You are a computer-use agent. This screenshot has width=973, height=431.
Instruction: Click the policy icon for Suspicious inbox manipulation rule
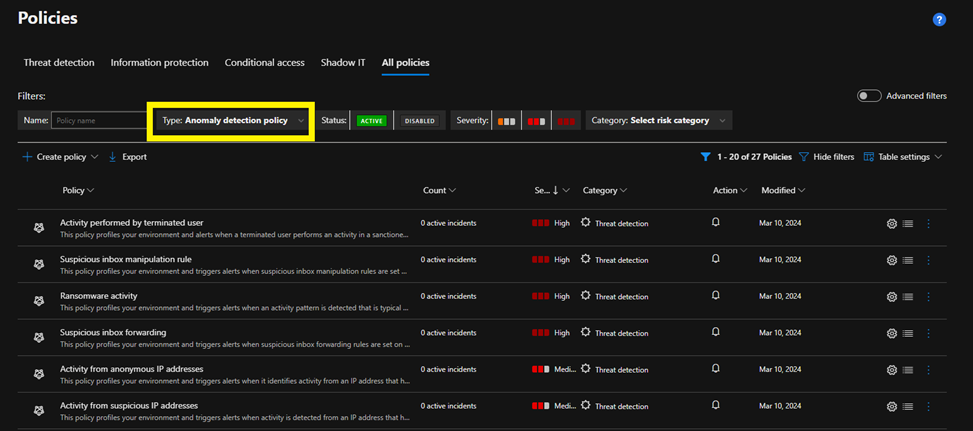point(38,265)
